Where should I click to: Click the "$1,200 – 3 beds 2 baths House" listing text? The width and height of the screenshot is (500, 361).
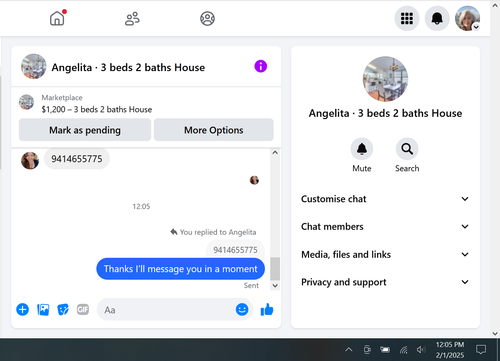(97, 109)
